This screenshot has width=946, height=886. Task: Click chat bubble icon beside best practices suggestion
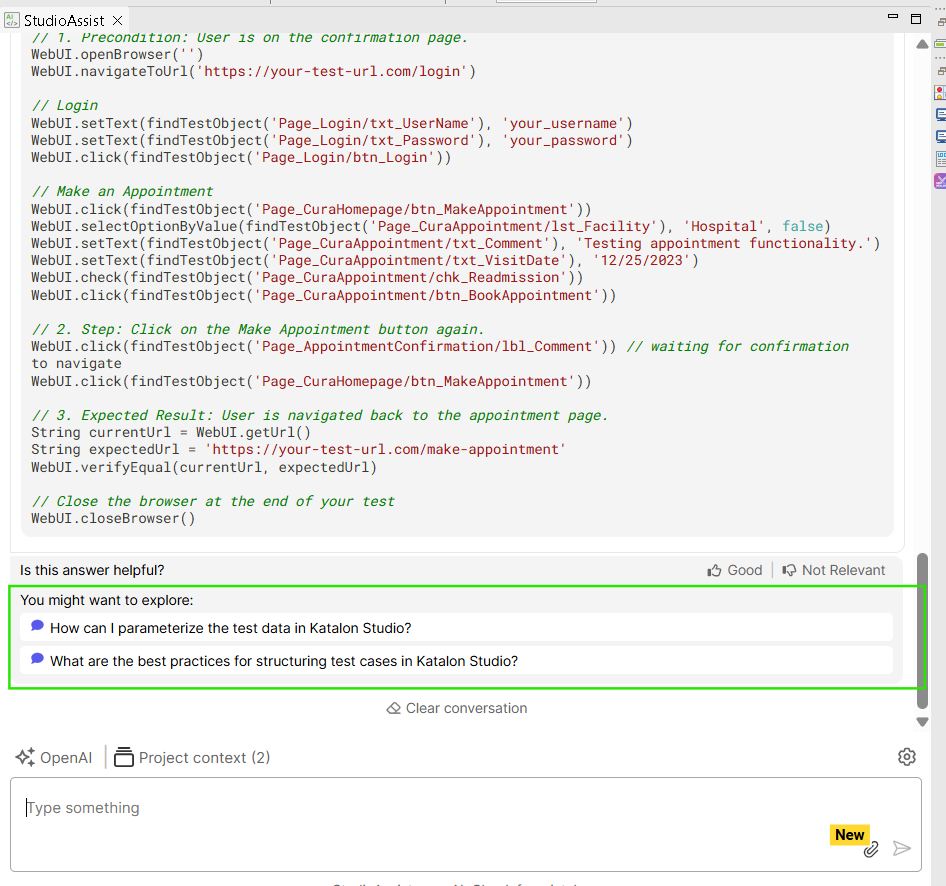pyautogui.click(x=37, y=659)
